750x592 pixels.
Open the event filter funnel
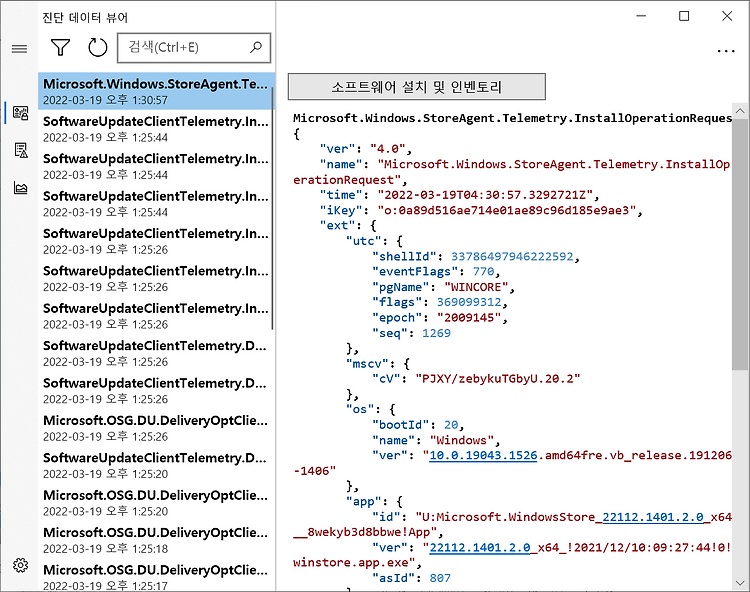coord(60,47)
